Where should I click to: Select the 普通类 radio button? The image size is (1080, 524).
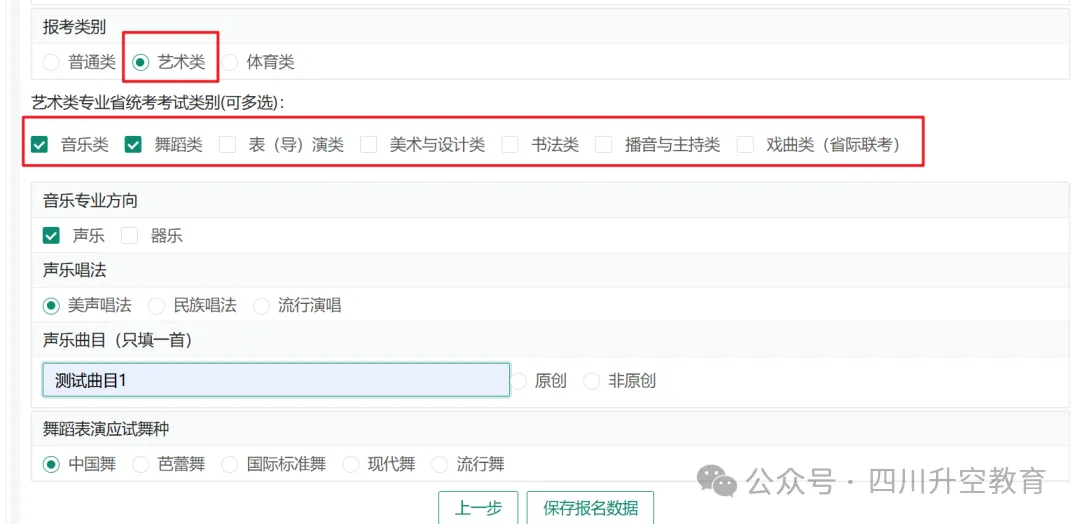point(51,63)
